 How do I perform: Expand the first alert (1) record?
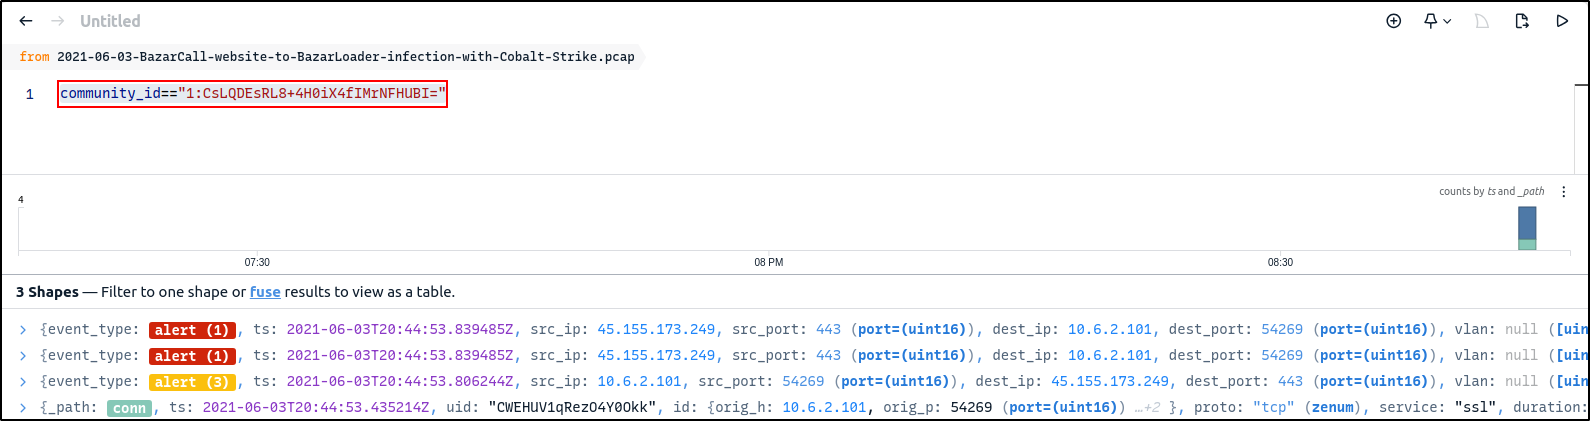click(x=23, y=330)
